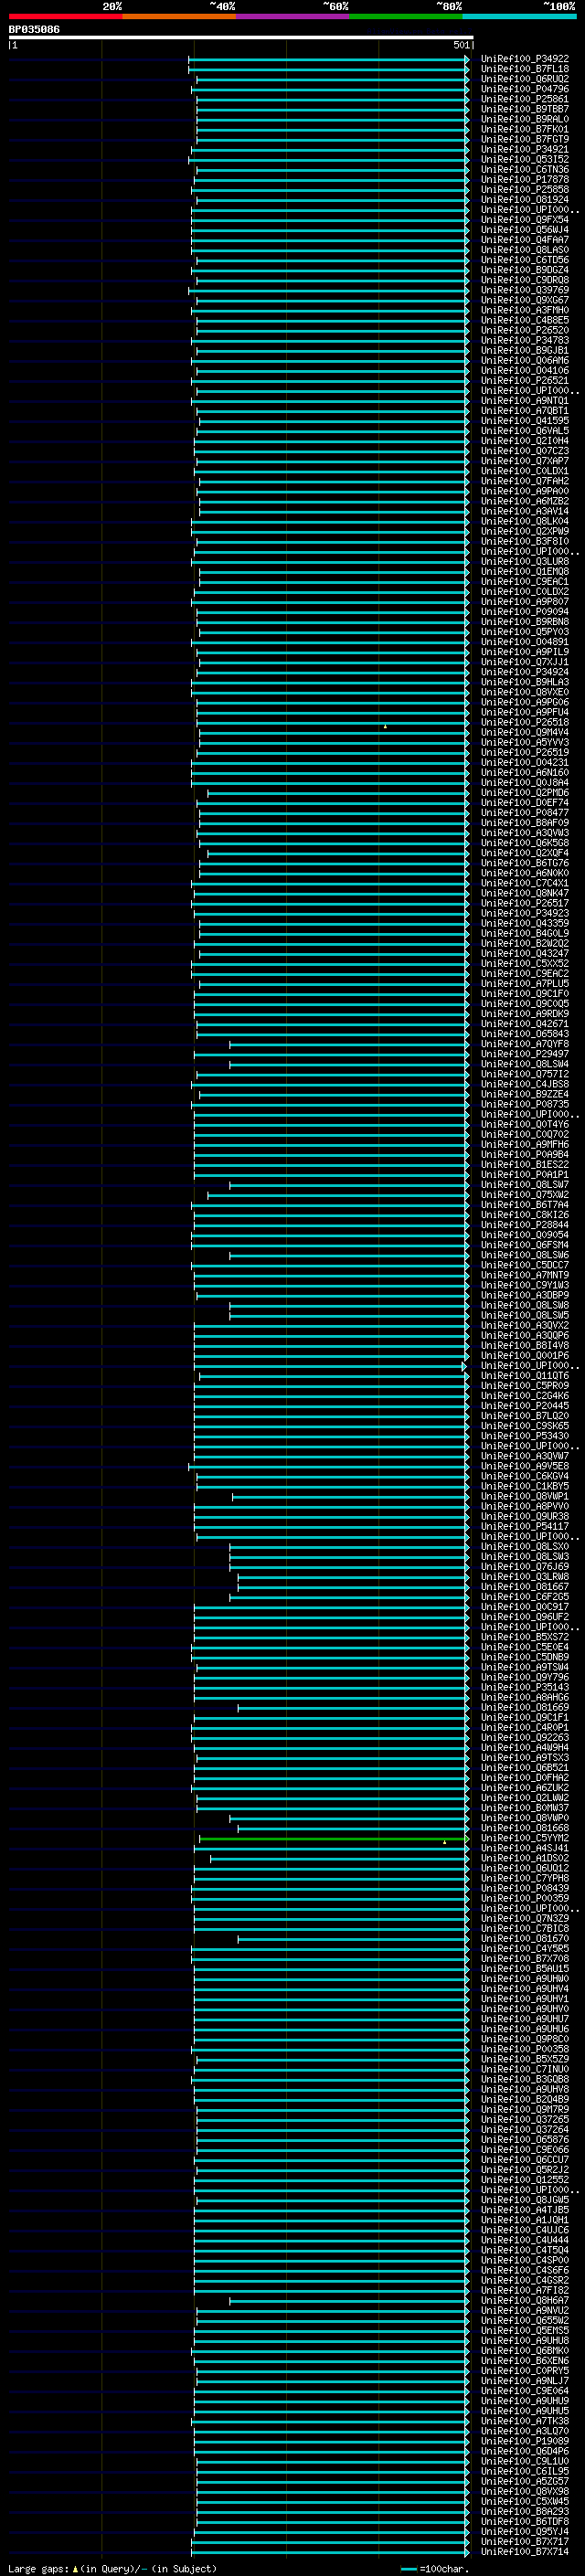Select hit label UniRef100_O81667
Viewport: 585px width, 2576px height.
525,1586
